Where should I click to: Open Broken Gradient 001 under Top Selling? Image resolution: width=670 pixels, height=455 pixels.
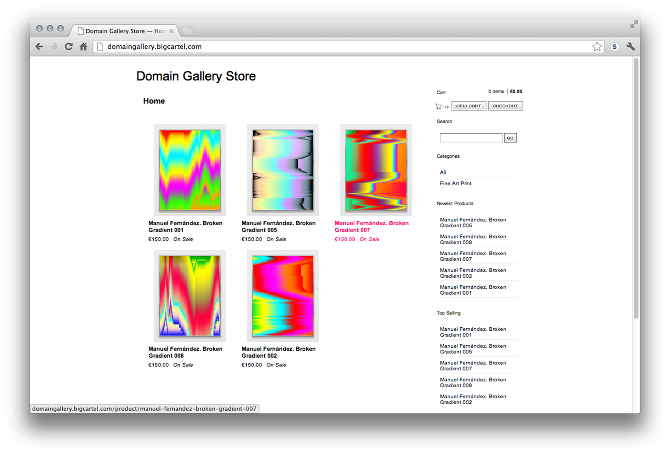pos(473,332)
